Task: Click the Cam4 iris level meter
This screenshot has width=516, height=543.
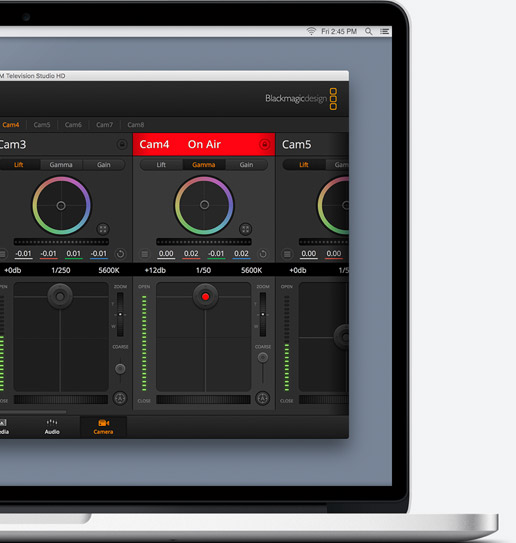Action: (x=144, y=343)
